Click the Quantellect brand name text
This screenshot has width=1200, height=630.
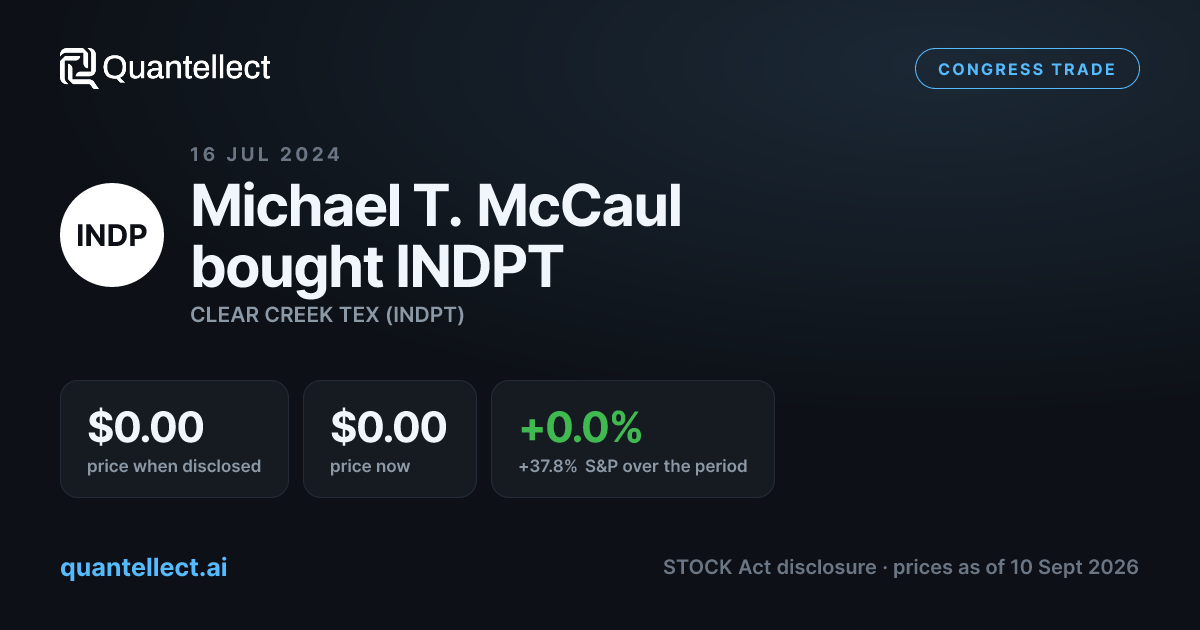click(187, 68)
